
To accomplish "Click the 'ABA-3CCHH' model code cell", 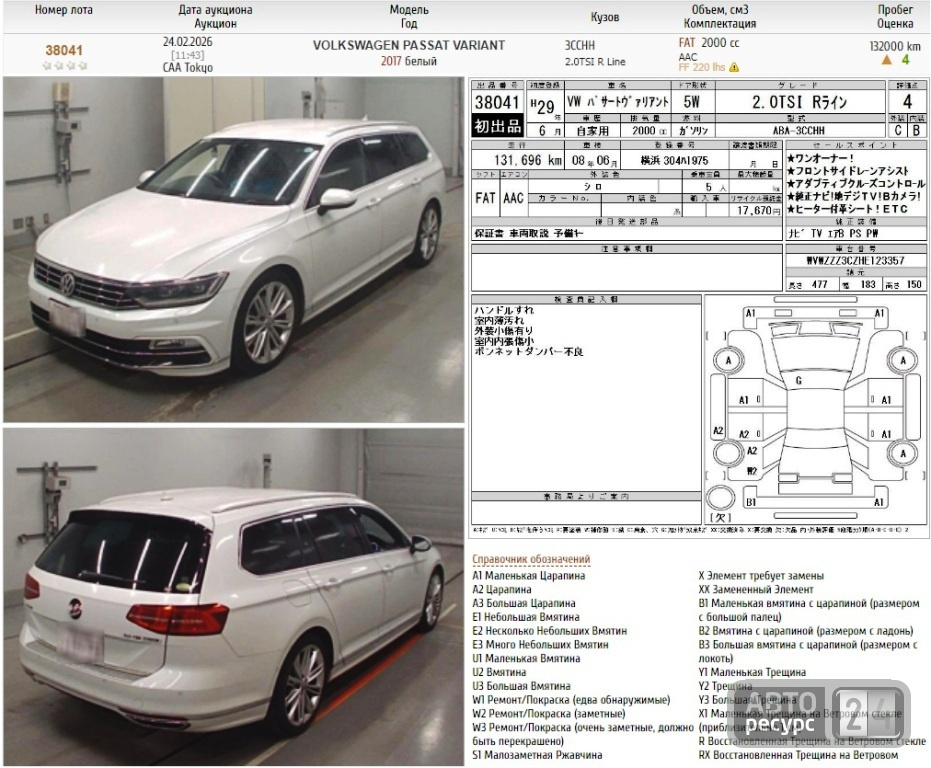I will pyautogui.click(x=799, y=131).
